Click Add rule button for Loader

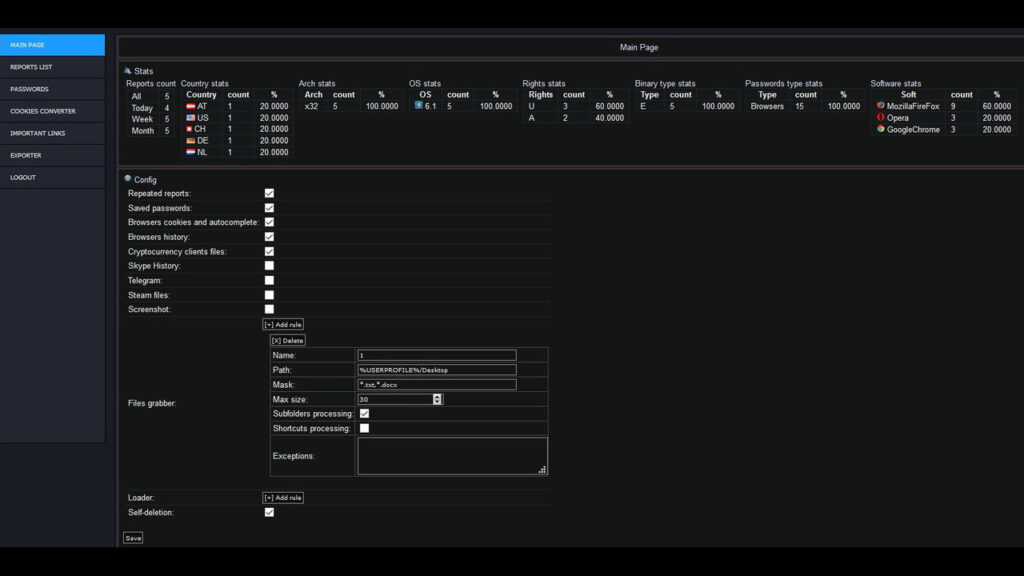pyautogui.click(x=283, y=498)
